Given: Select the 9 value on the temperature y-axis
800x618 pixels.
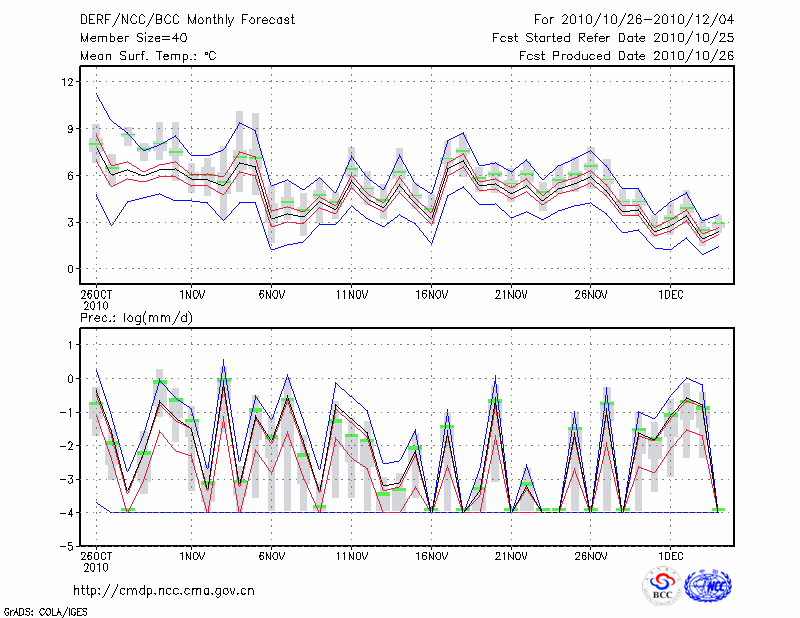Looking at the screenshot, I should coord(70,129).
